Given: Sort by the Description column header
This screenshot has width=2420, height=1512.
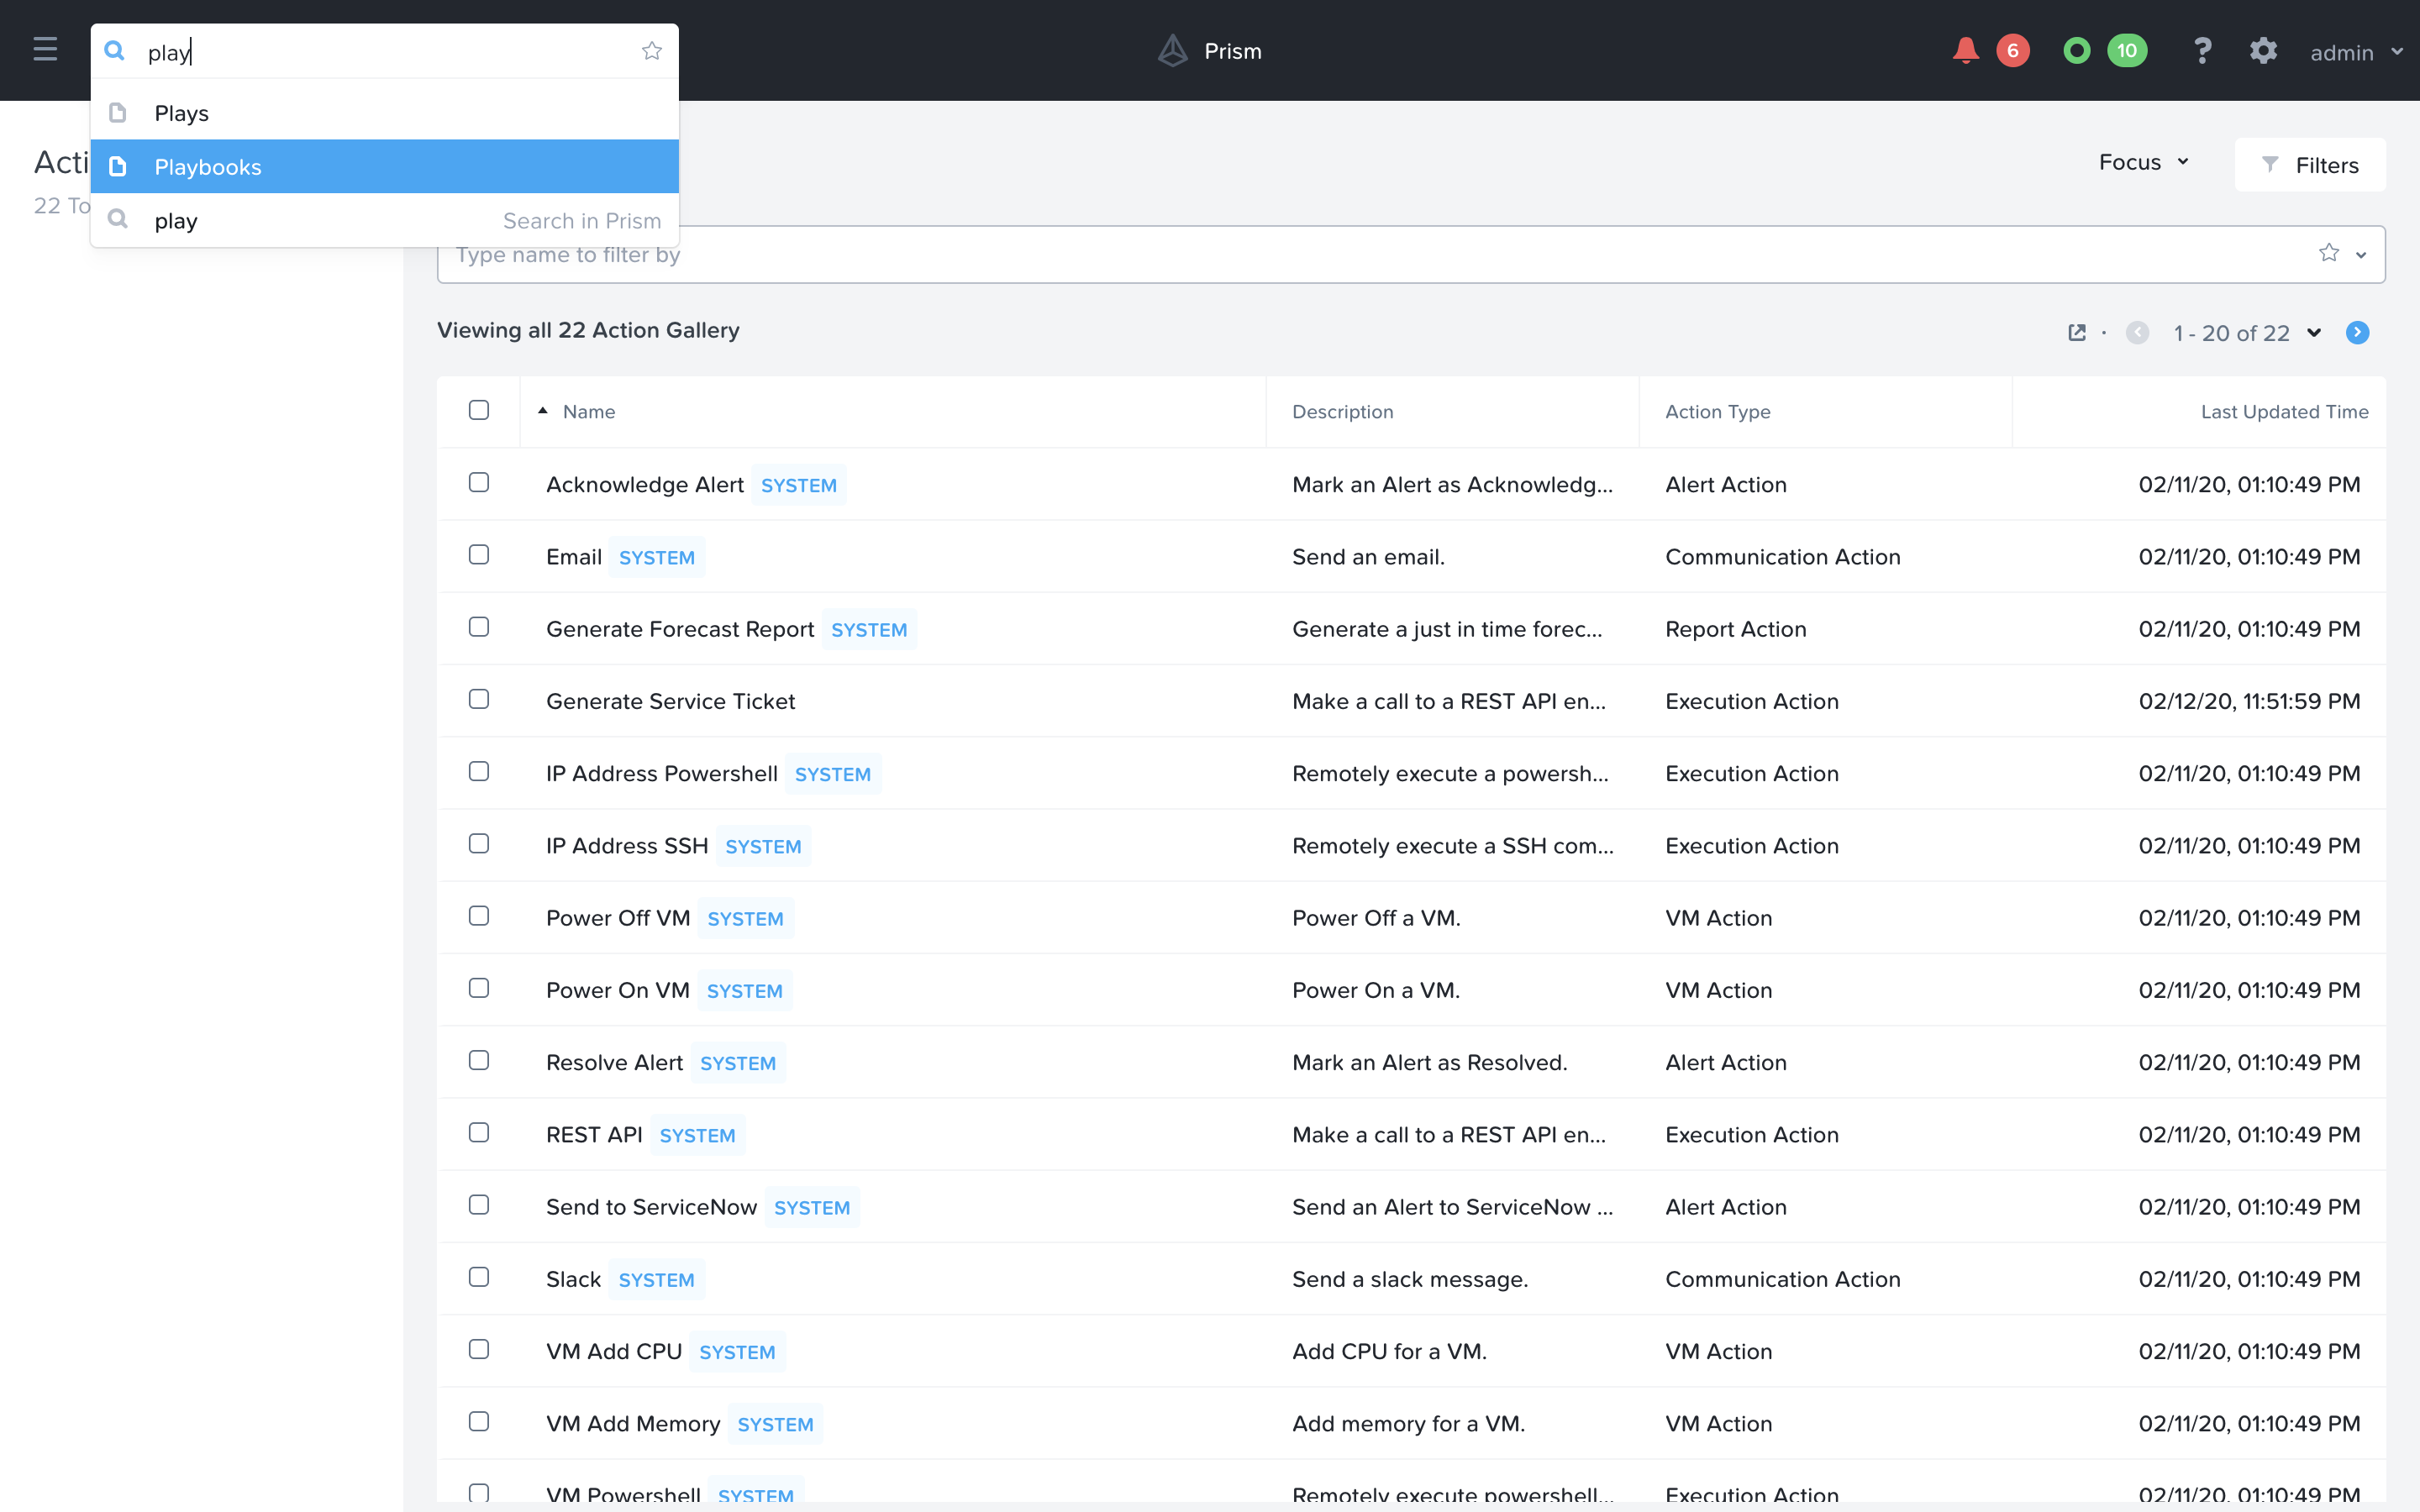Looking at the screenshot, I should coord(1342,411).
